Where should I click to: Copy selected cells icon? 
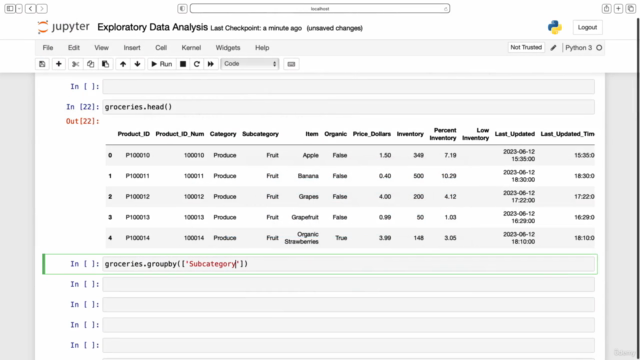tap(90, 64)
